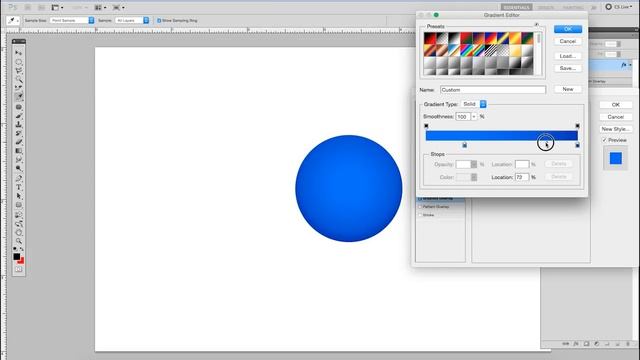Click the gradient Name text field
This screenshot has height=360, width=640.
(x=493, y=89)
